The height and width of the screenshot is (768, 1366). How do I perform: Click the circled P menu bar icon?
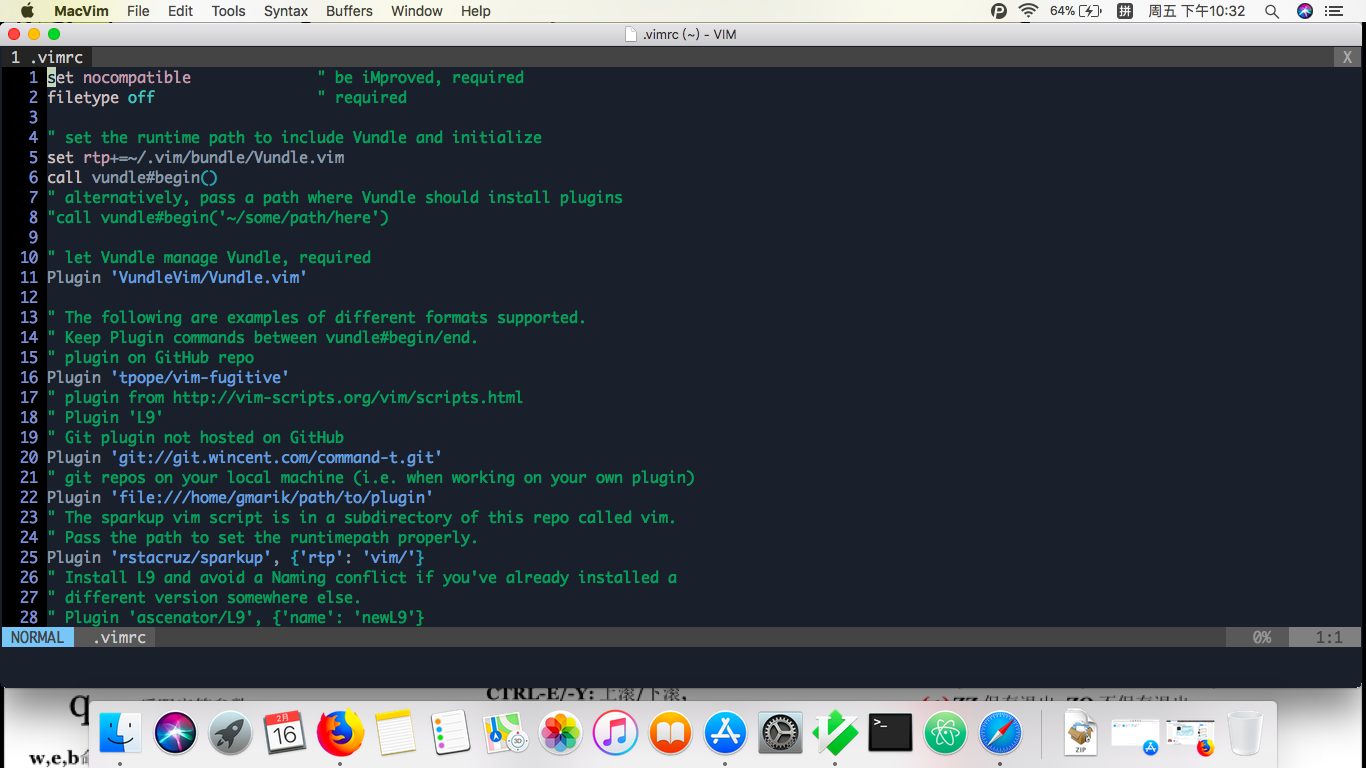998,11
